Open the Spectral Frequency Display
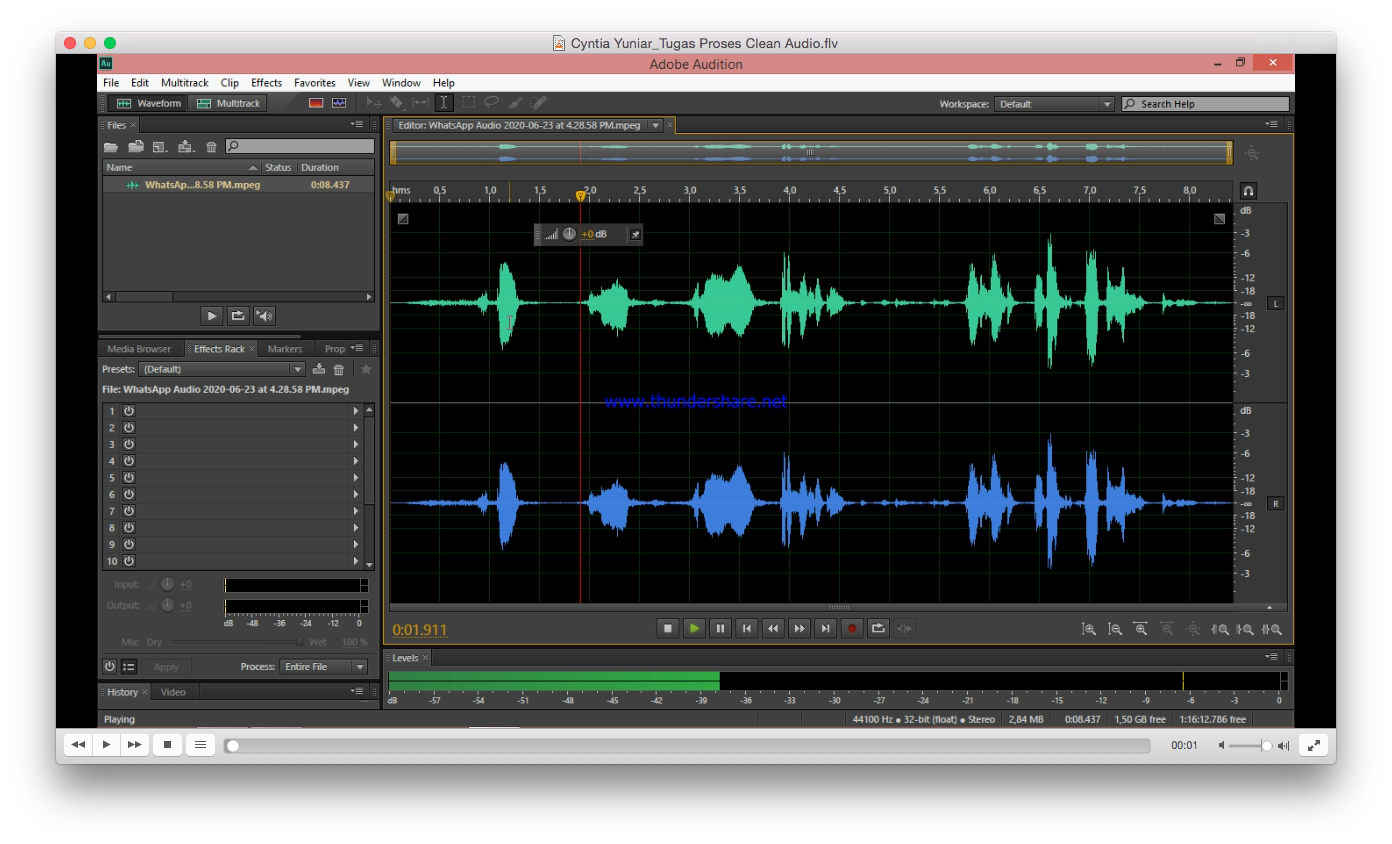The height and width of the screenshot is (844, 1392). click(316, 102)
